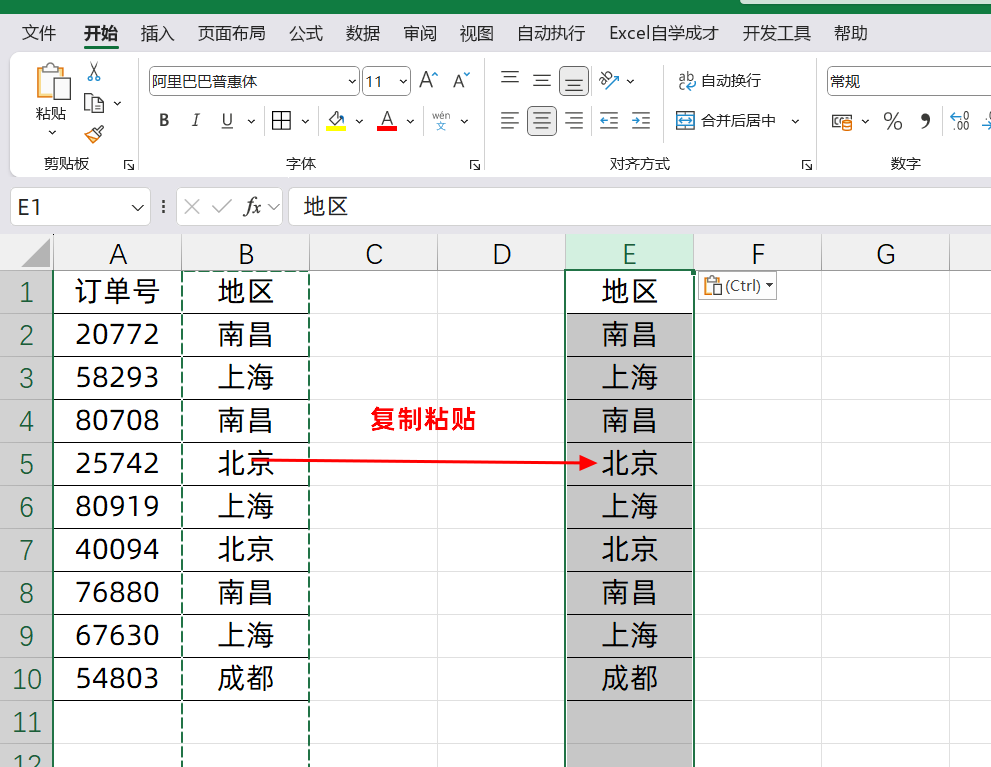Click the Paste clipboard icon

point(52,82)
